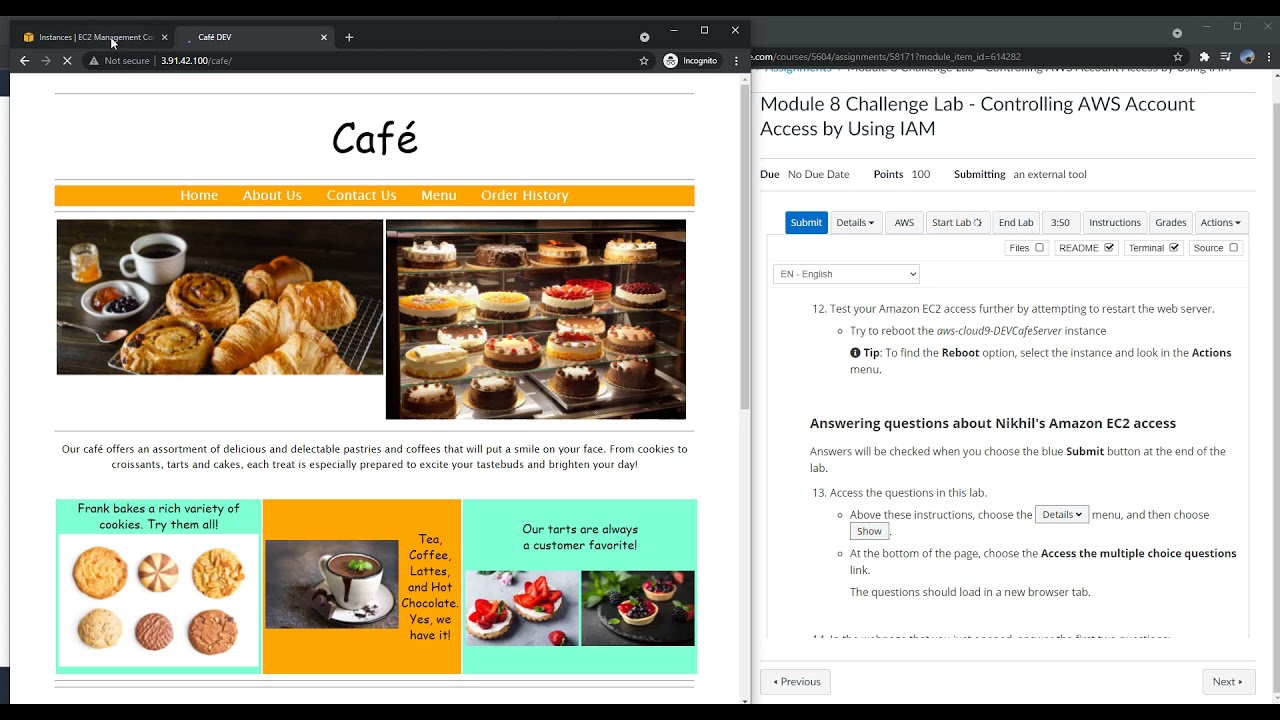Click 'Frank bakes a rich variety of cookies' text
Screen dimensions: 1280x720
click(159, 516)
